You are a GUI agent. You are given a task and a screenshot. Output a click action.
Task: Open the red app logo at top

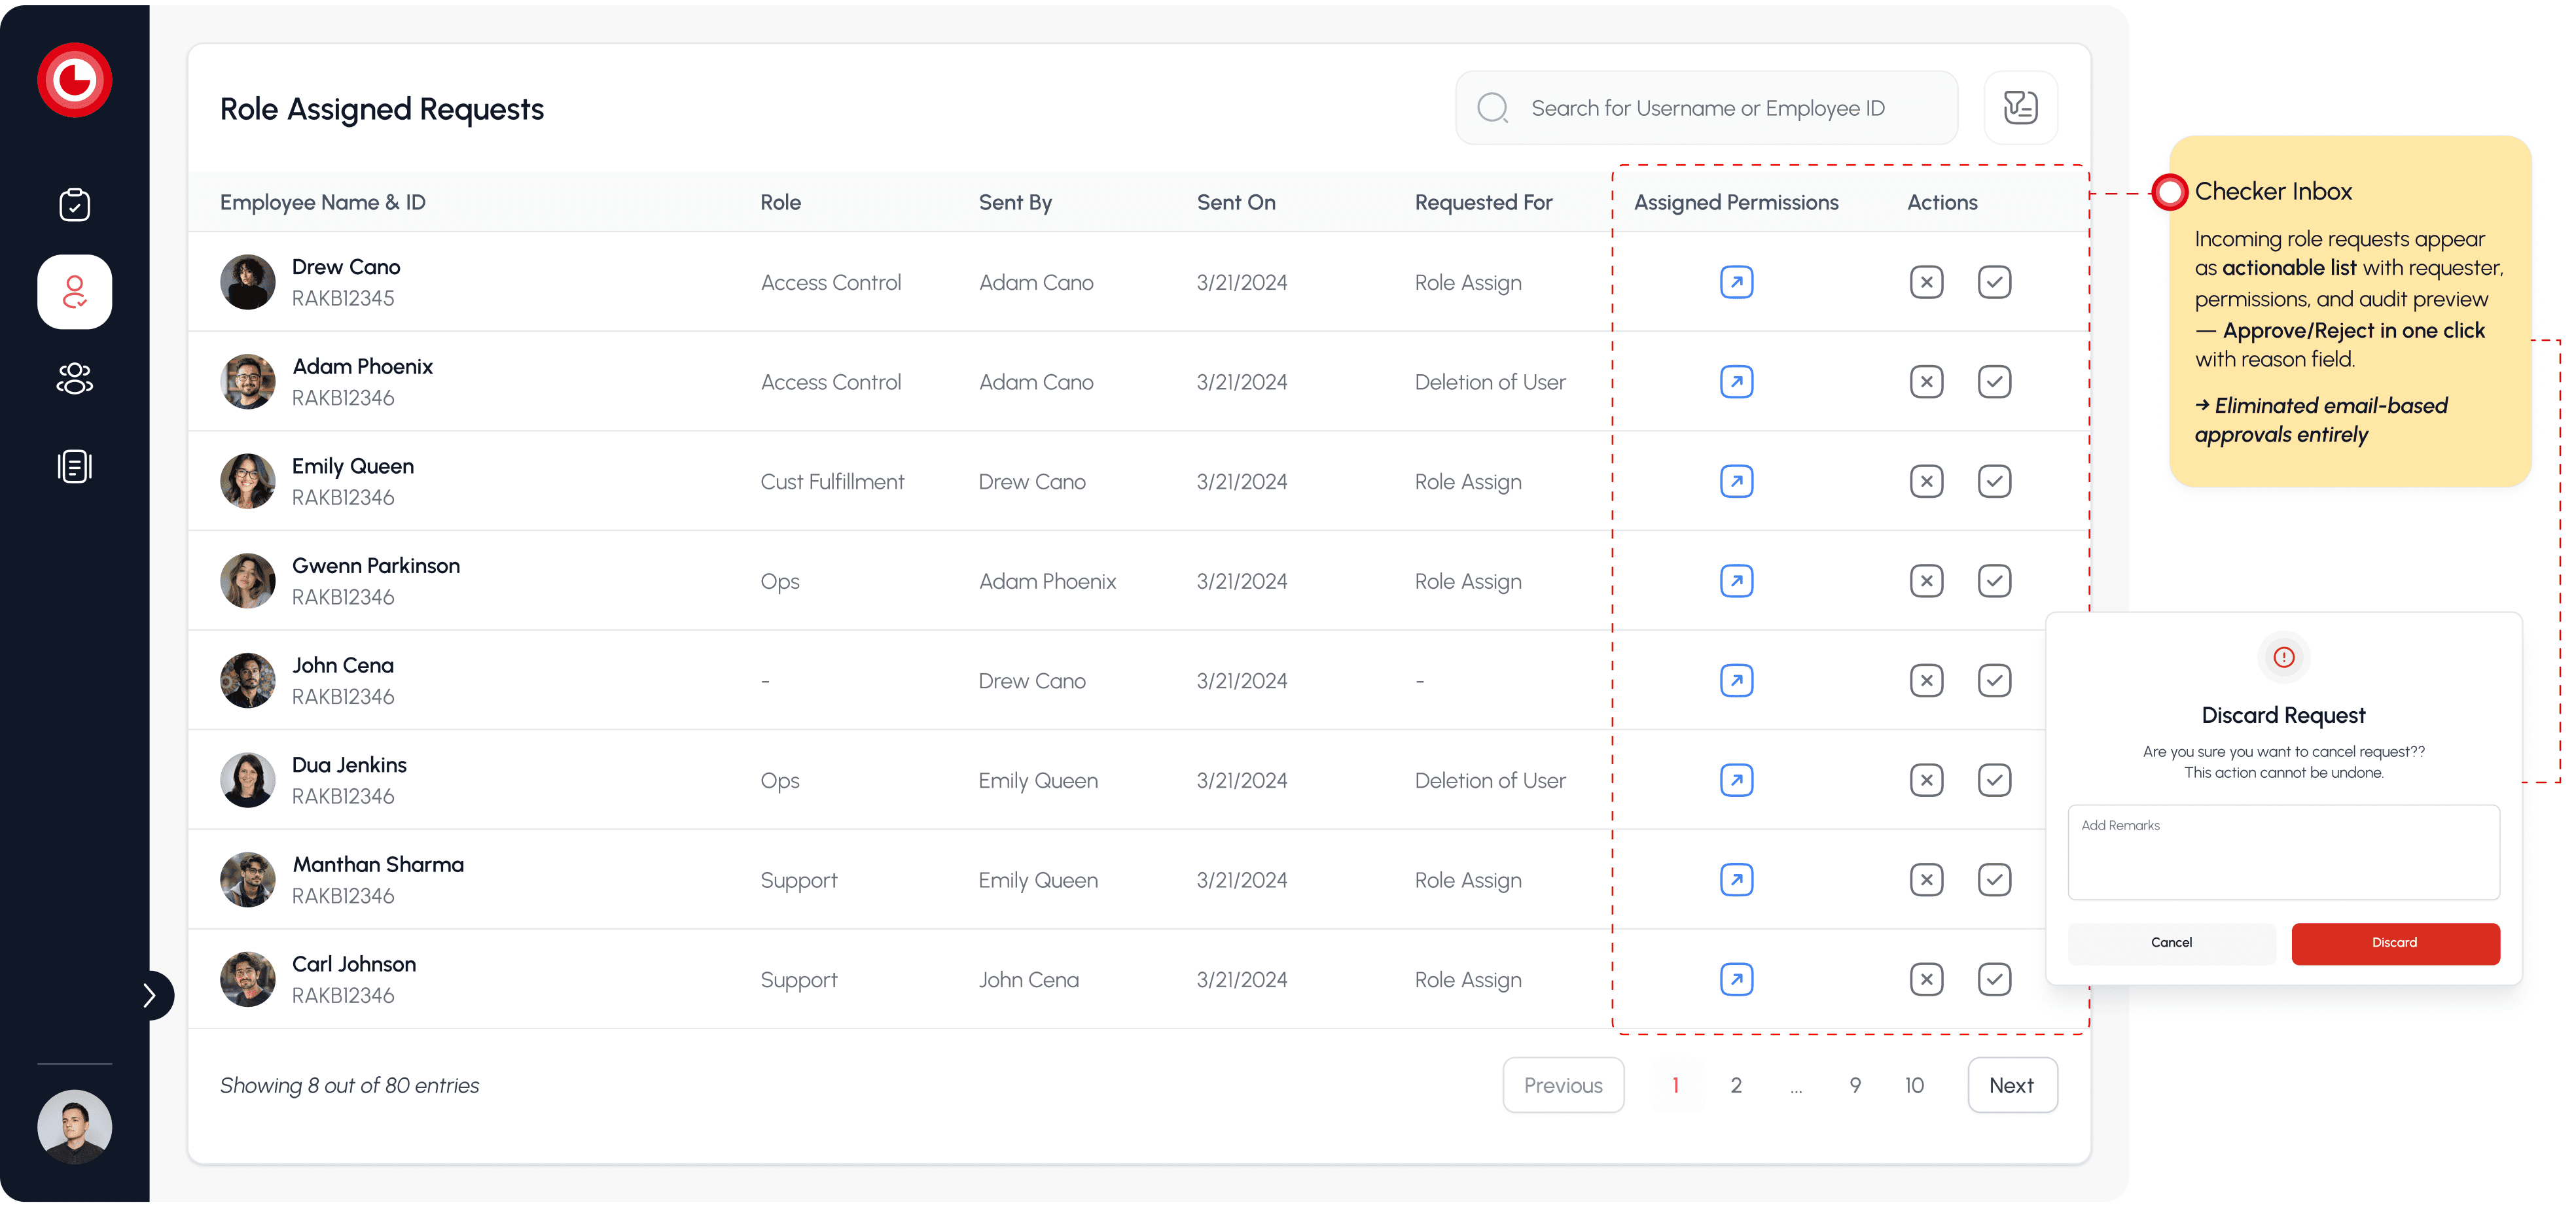pyautogui.click(x=74, y=80)
